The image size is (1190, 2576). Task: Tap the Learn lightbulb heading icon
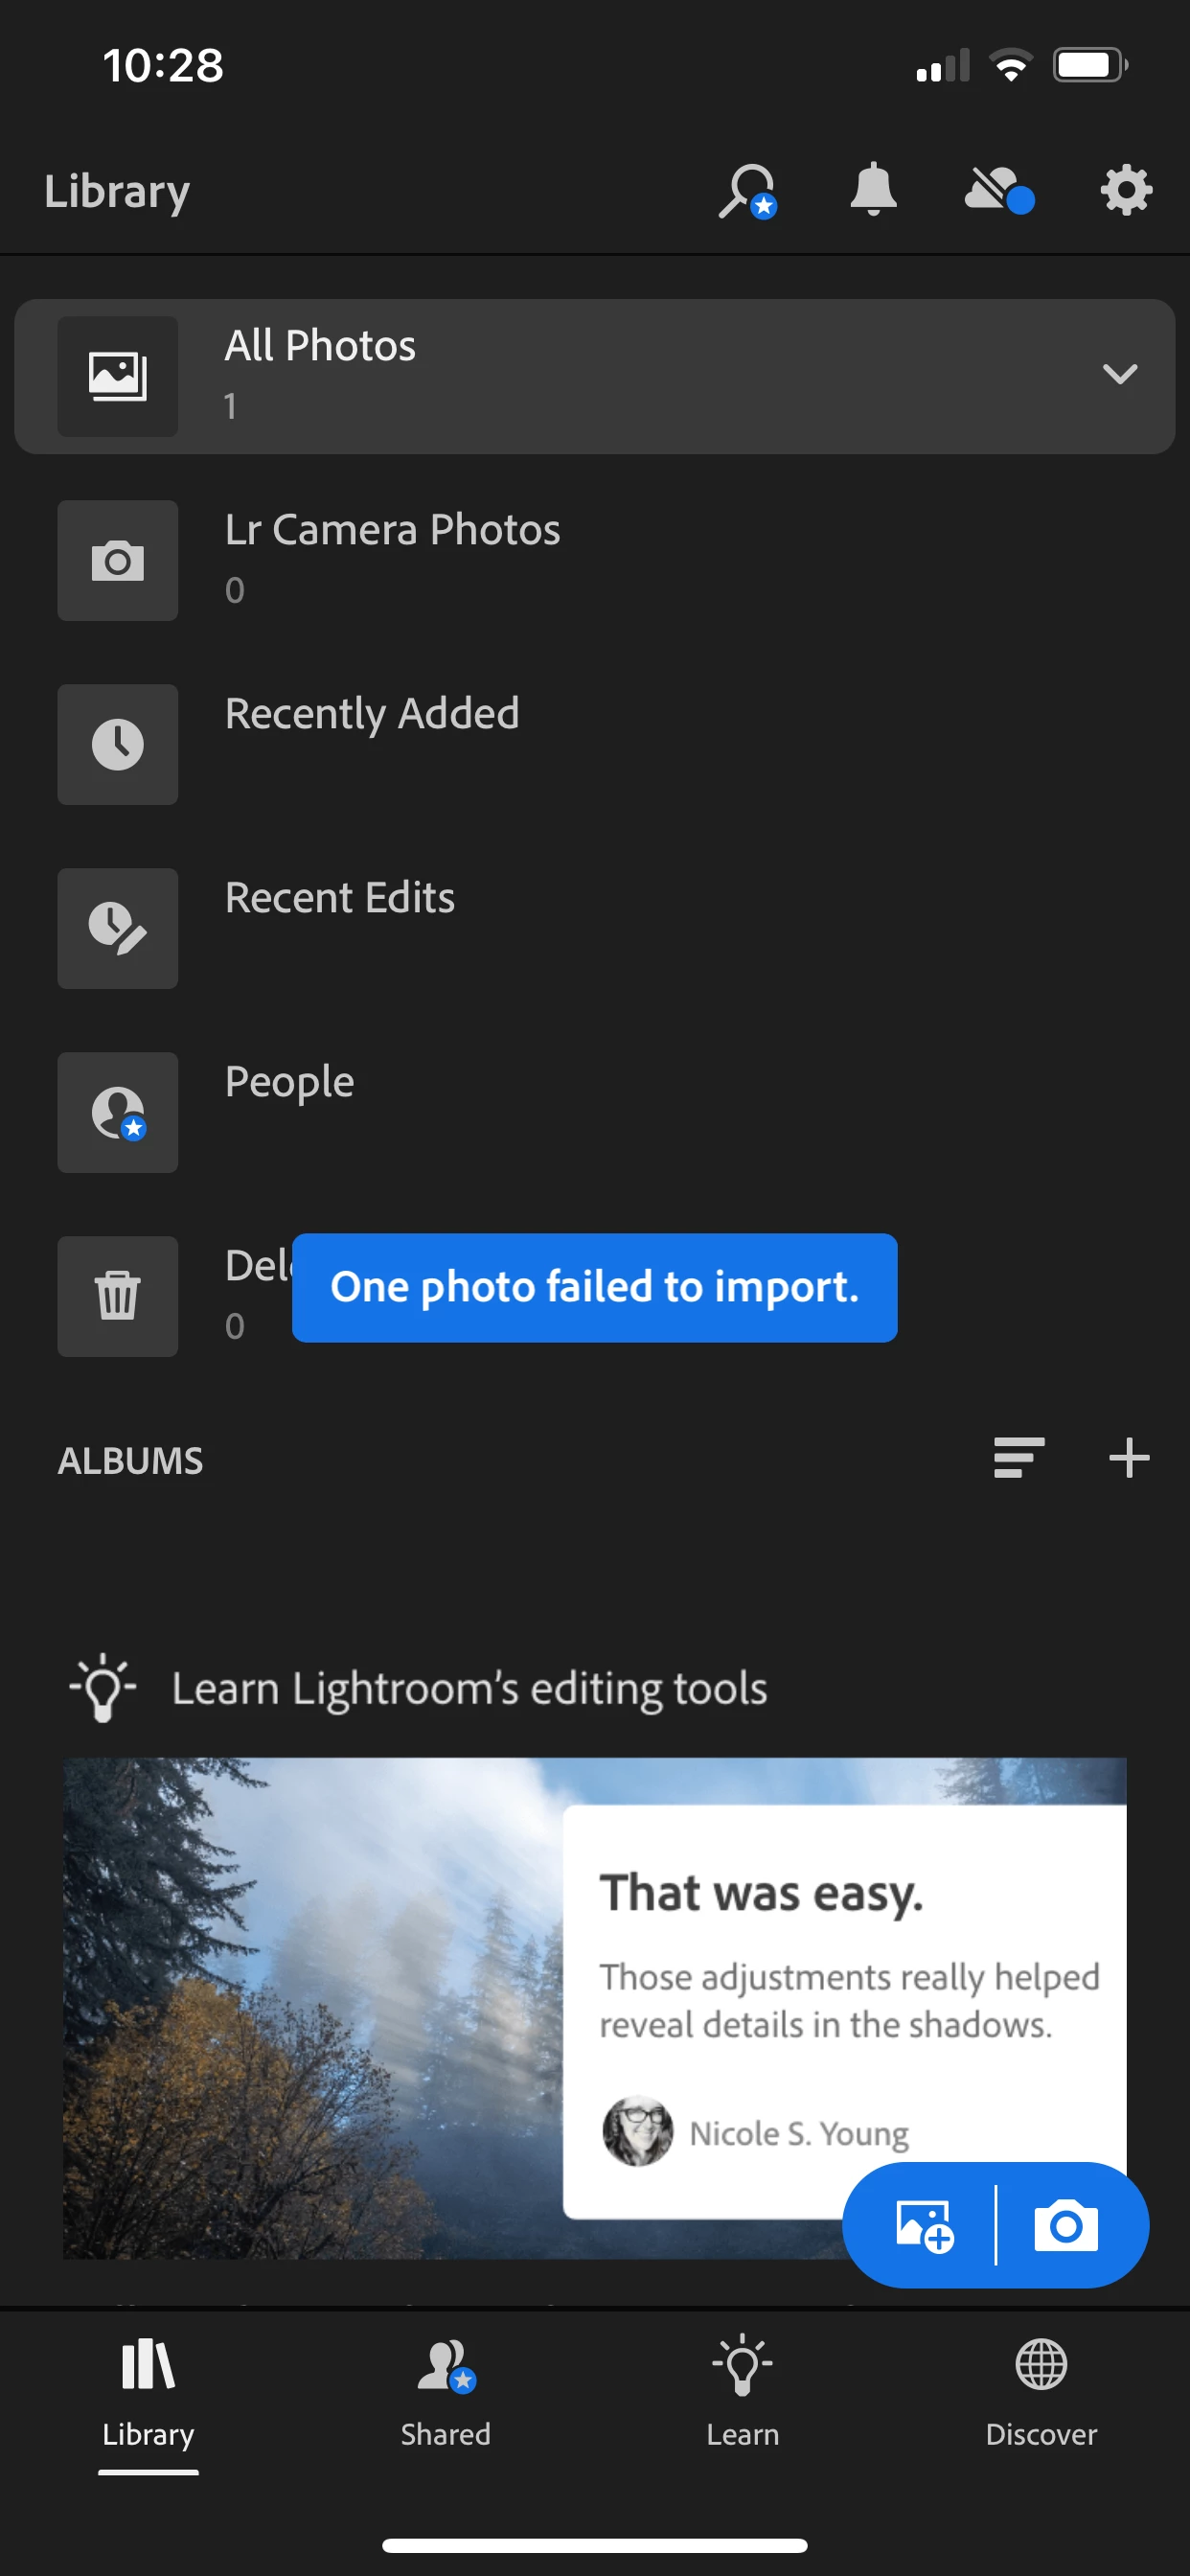tap(102, 1688)
